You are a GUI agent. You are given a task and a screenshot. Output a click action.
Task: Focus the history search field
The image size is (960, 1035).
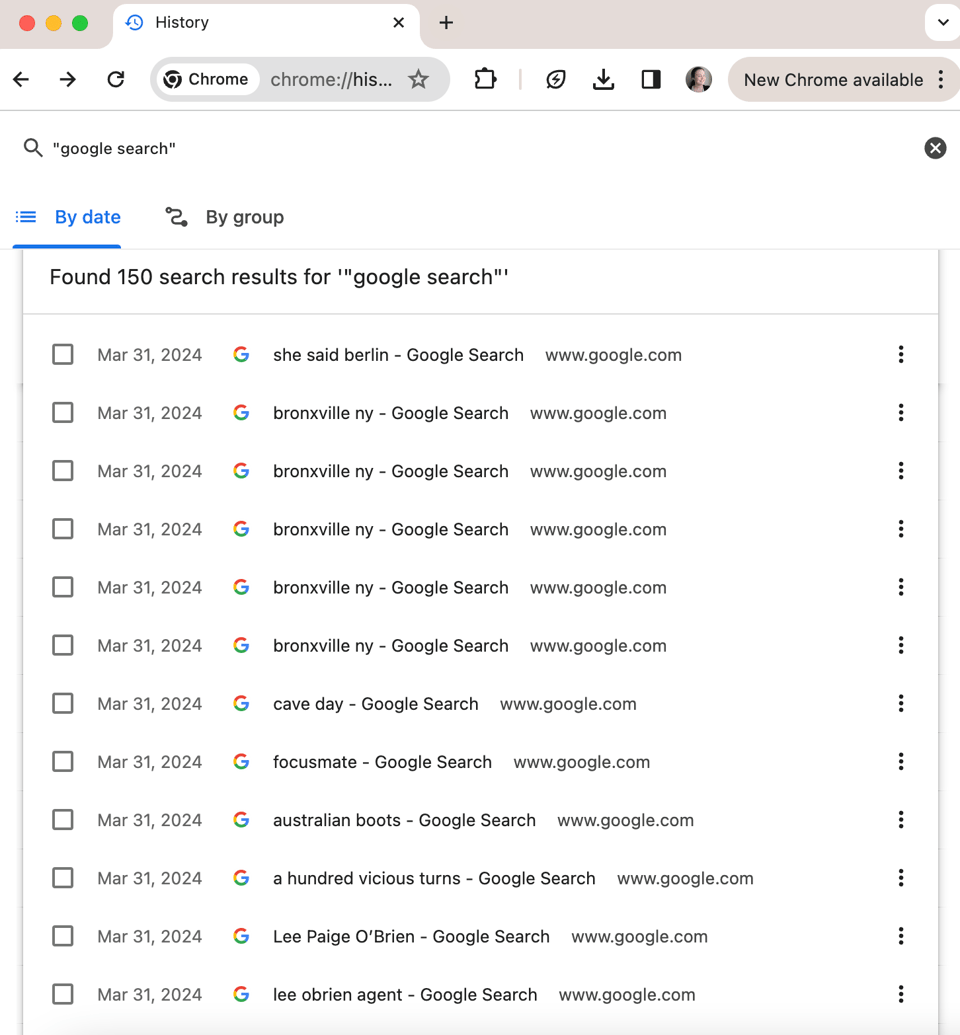482,149
